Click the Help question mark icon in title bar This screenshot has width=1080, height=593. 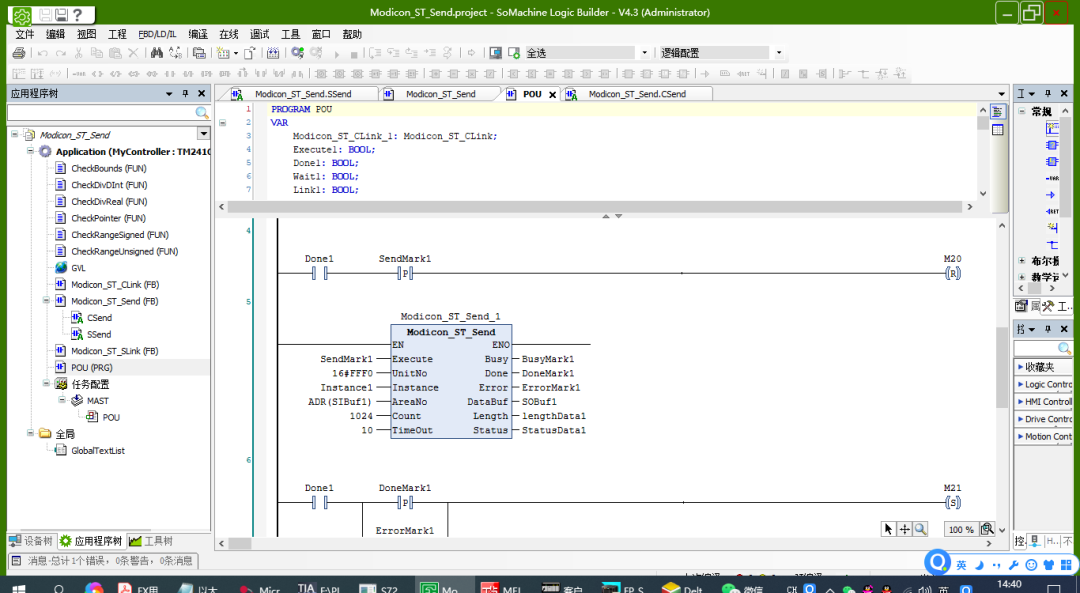pos(77,14)
